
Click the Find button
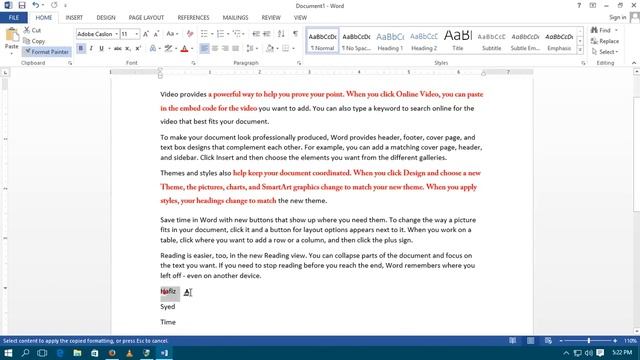(601, 30)
